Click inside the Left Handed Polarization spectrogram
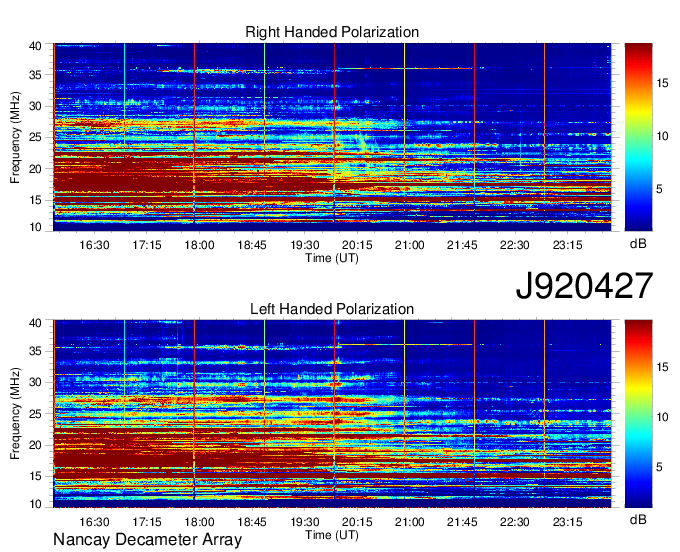The image size is (680, 552). [332, 414]
